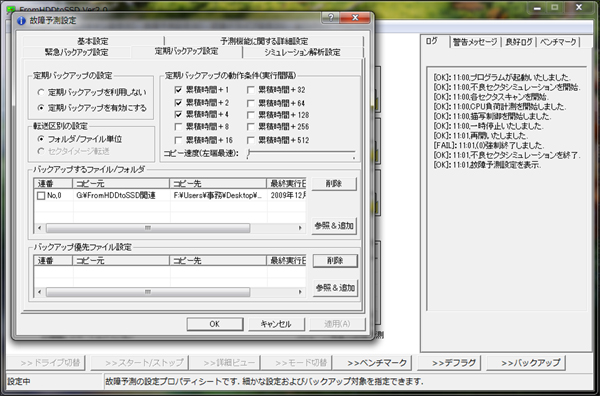Click >>バックアップ button in main window

tap(526, 363)
